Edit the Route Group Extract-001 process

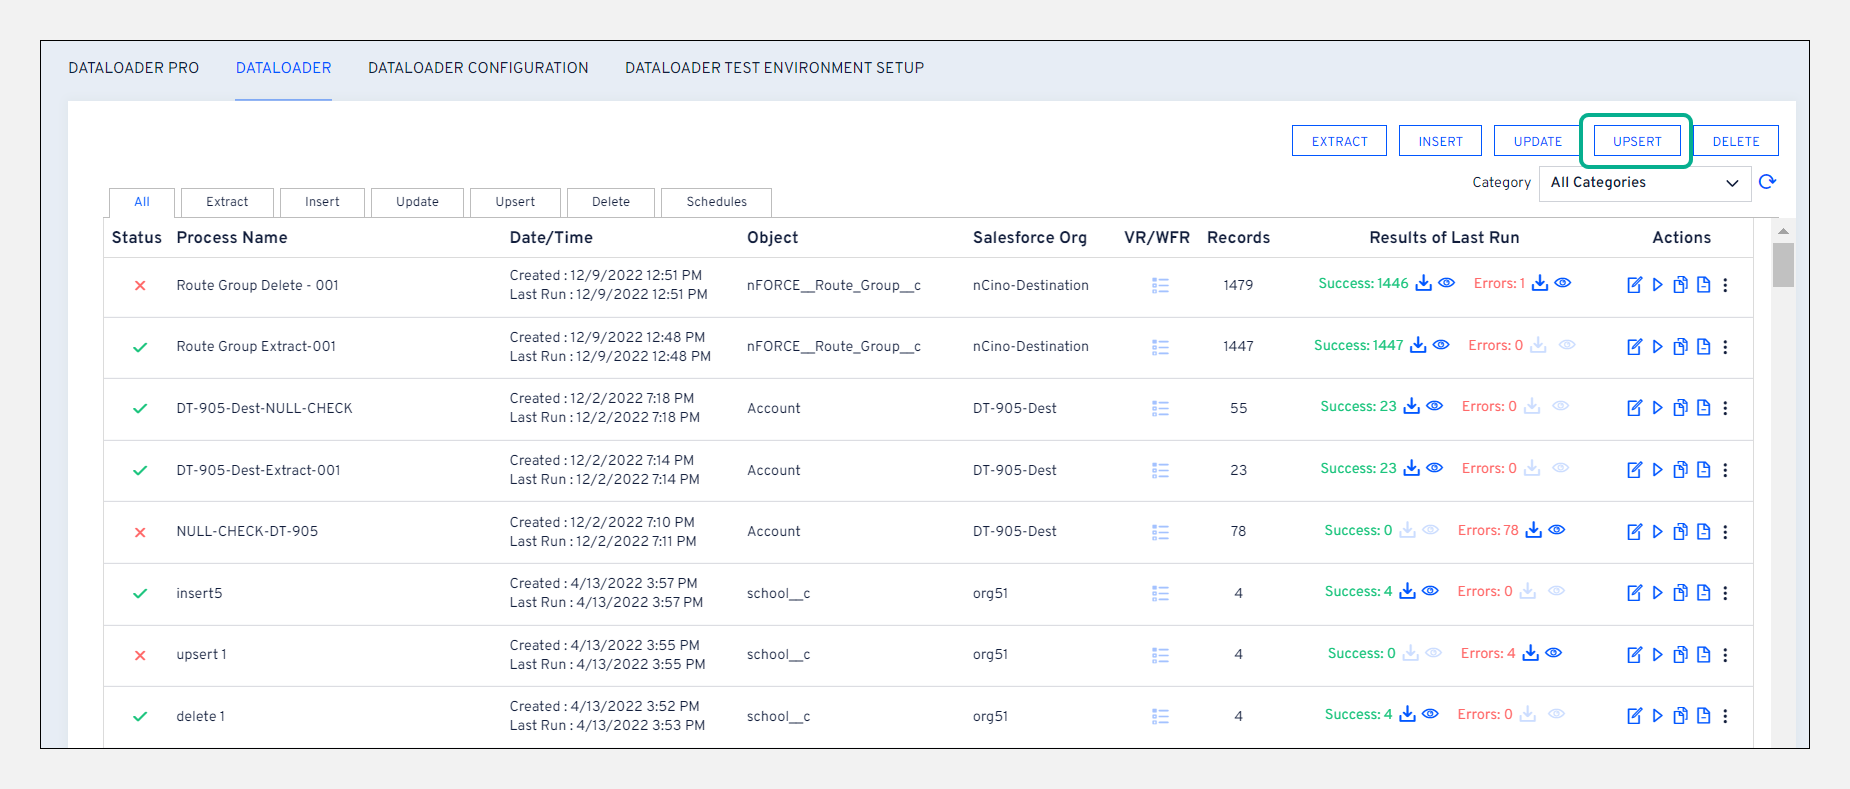point(1634,347)
